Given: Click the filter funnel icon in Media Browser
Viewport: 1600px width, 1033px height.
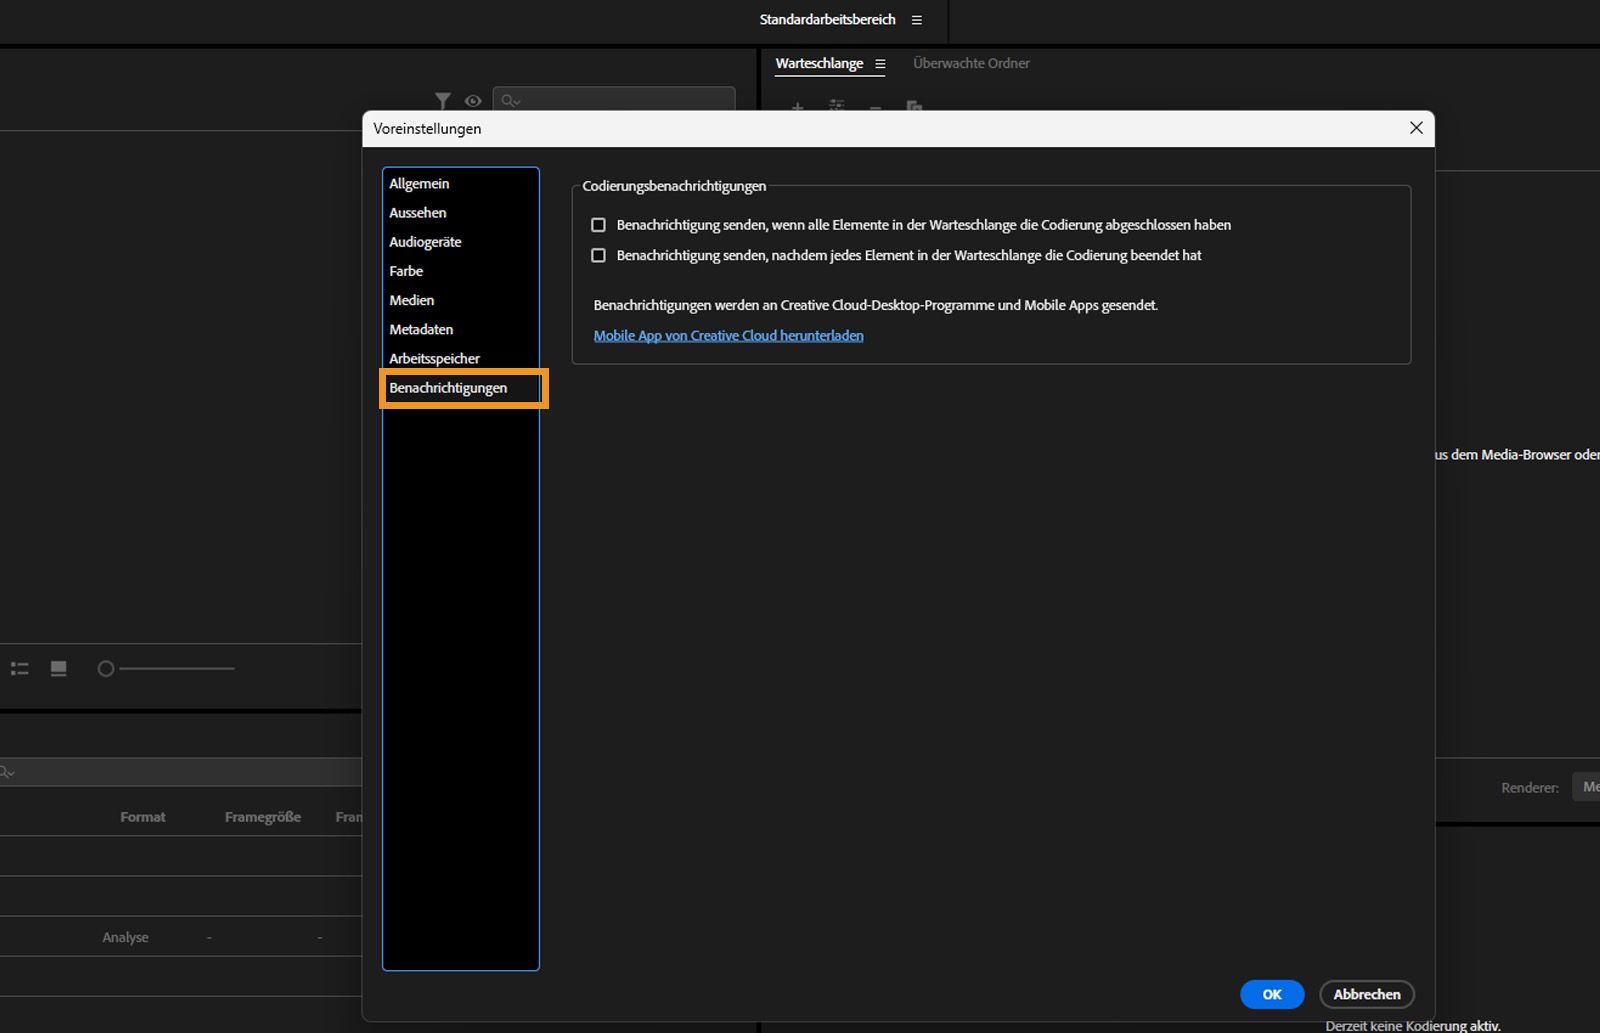Looking at the screenshot, I should click(x=443, y=100).
